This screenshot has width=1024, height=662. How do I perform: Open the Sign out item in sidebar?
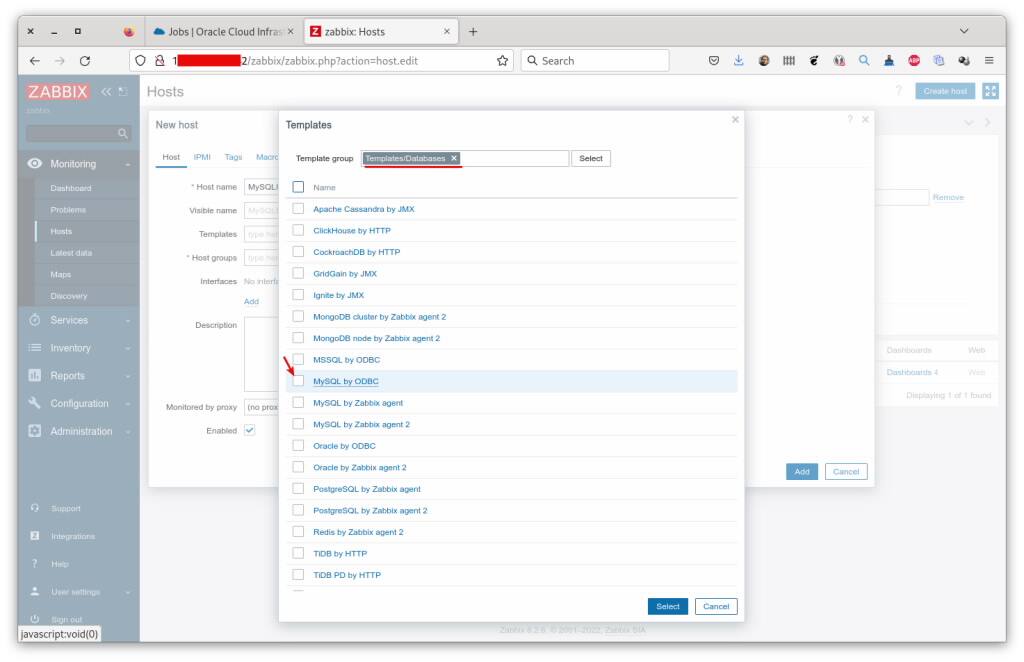pos(67,620)
